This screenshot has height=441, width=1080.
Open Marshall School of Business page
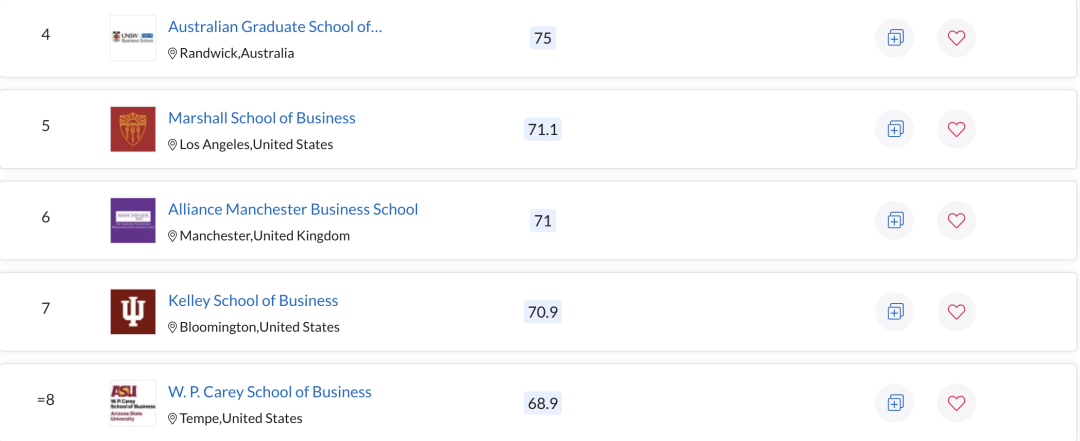[262, 118]
